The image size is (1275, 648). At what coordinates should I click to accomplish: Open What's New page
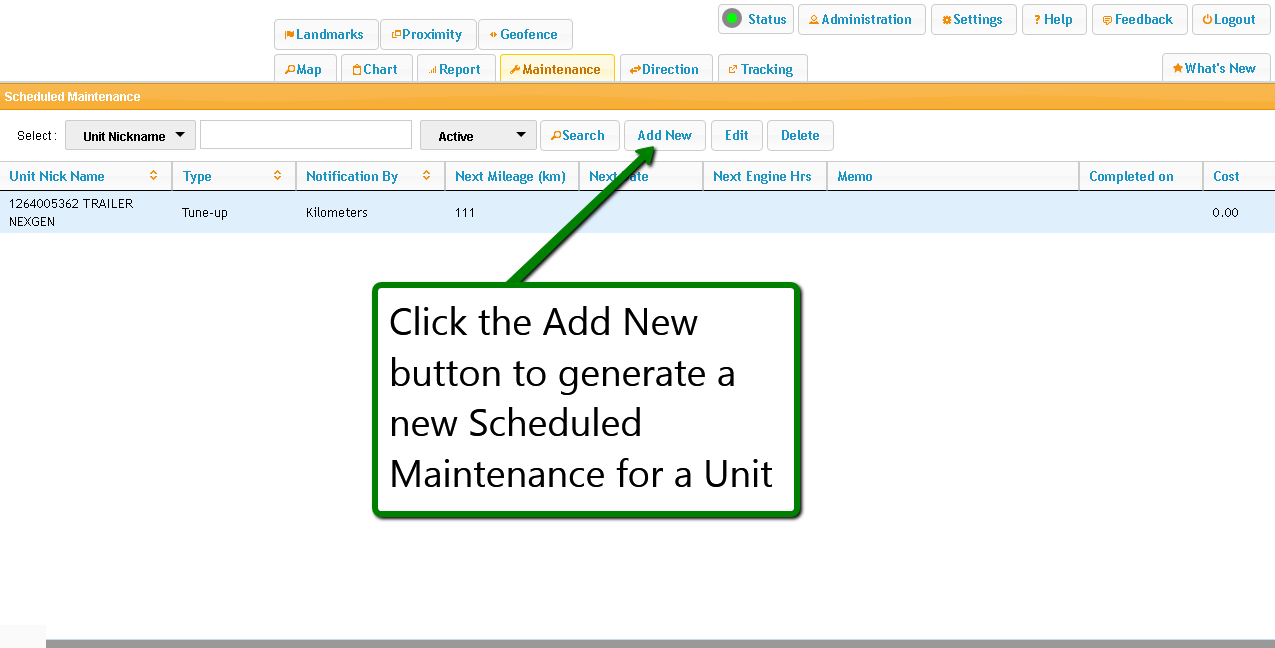tap(1215, 69)
